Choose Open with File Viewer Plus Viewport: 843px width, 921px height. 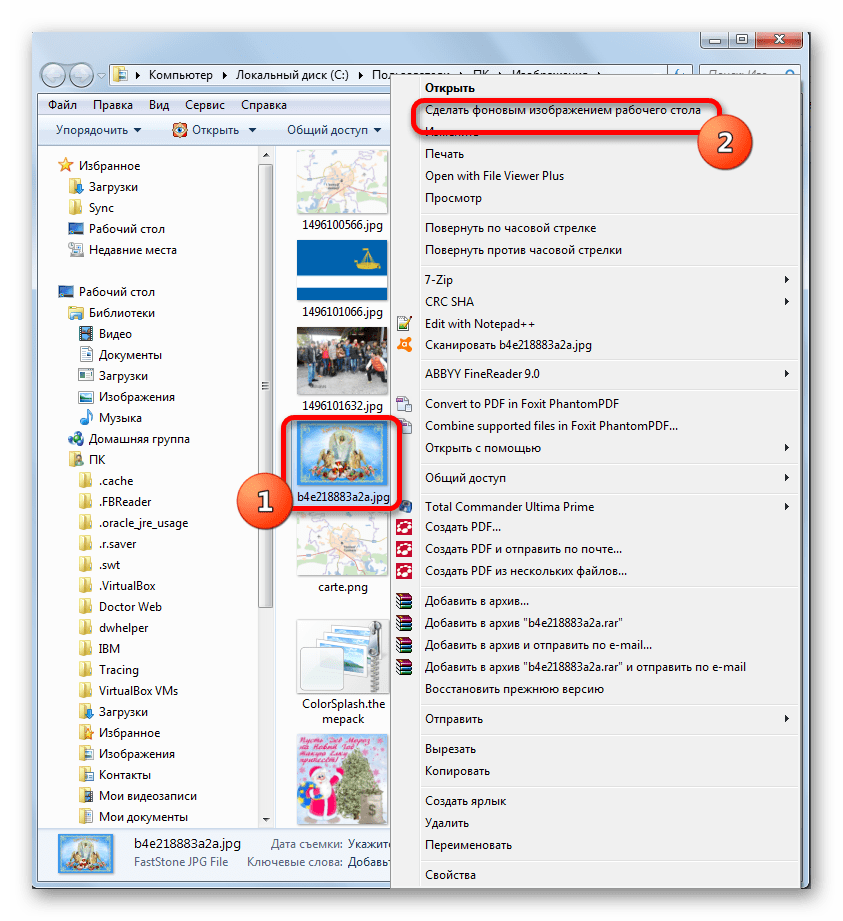(x=495, y=176)
